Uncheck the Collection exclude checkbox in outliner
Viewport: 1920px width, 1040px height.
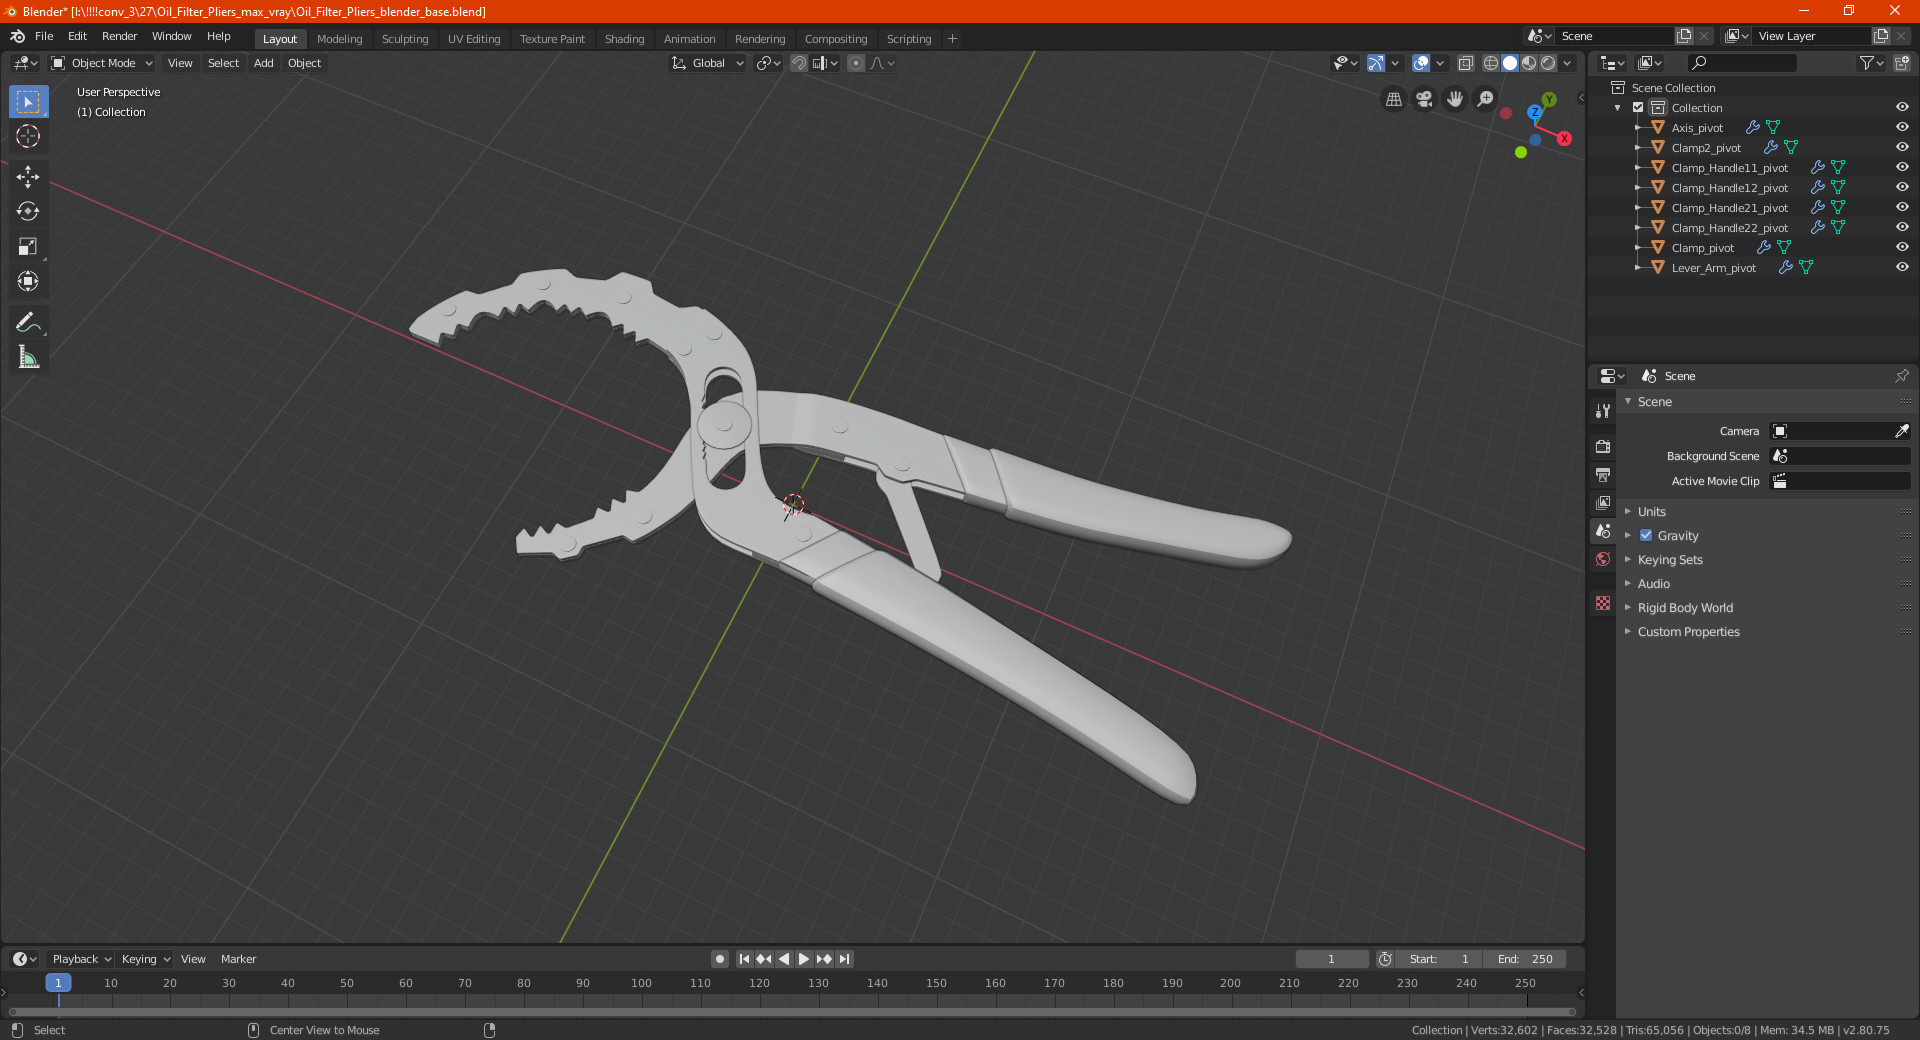point(1638,108)
